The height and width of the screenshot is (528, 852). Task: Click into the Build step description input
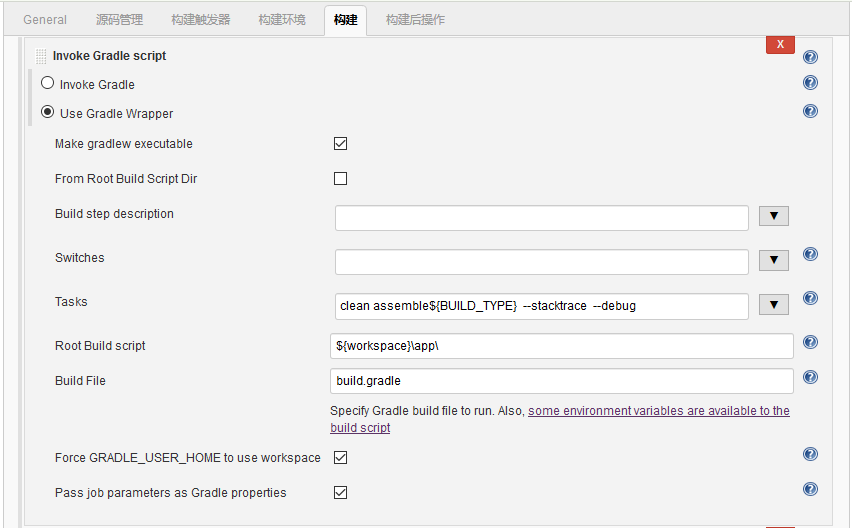coord(542,218)
